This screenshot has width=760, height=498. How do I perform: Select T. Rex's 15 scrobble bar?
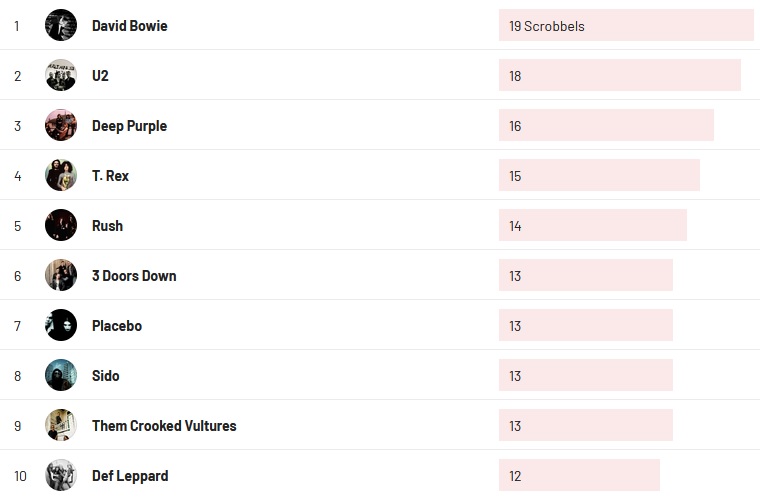(599, 176)
